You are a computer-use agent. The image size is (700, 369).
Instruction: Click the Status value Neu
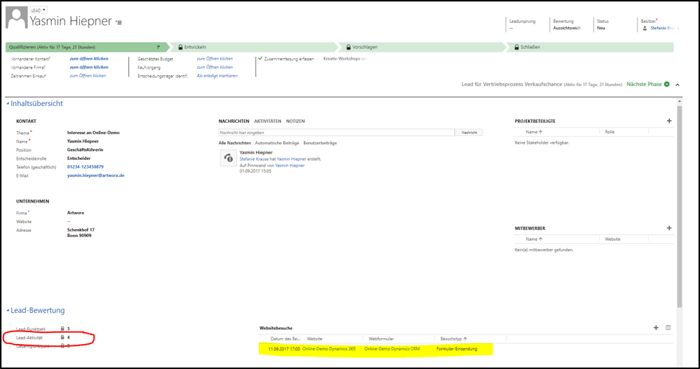tap(601, 28)
